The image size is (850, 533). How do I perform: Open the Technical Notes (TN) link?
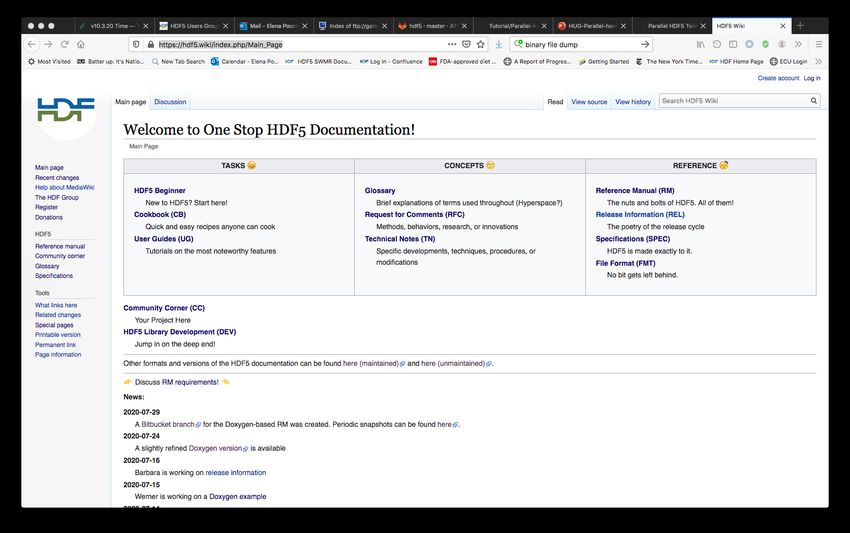click(400, 239)
